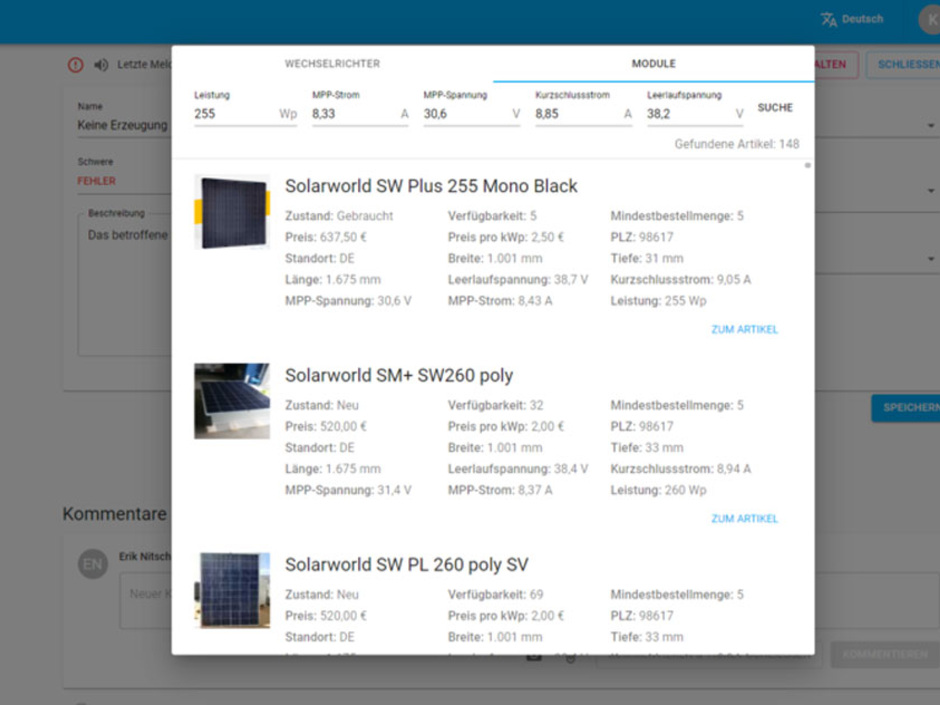
Task: Open ZUM ARTIKEL for SW Plus 255 Mono Black
Action: point(743,328)
